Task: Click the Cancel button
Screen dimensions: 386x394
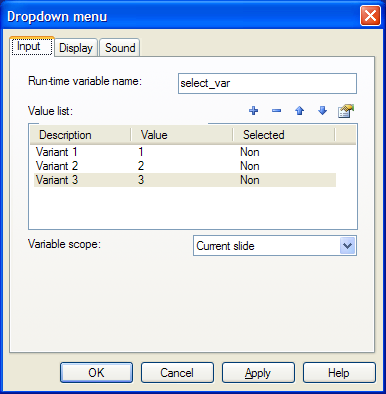Action: (177, 373)
